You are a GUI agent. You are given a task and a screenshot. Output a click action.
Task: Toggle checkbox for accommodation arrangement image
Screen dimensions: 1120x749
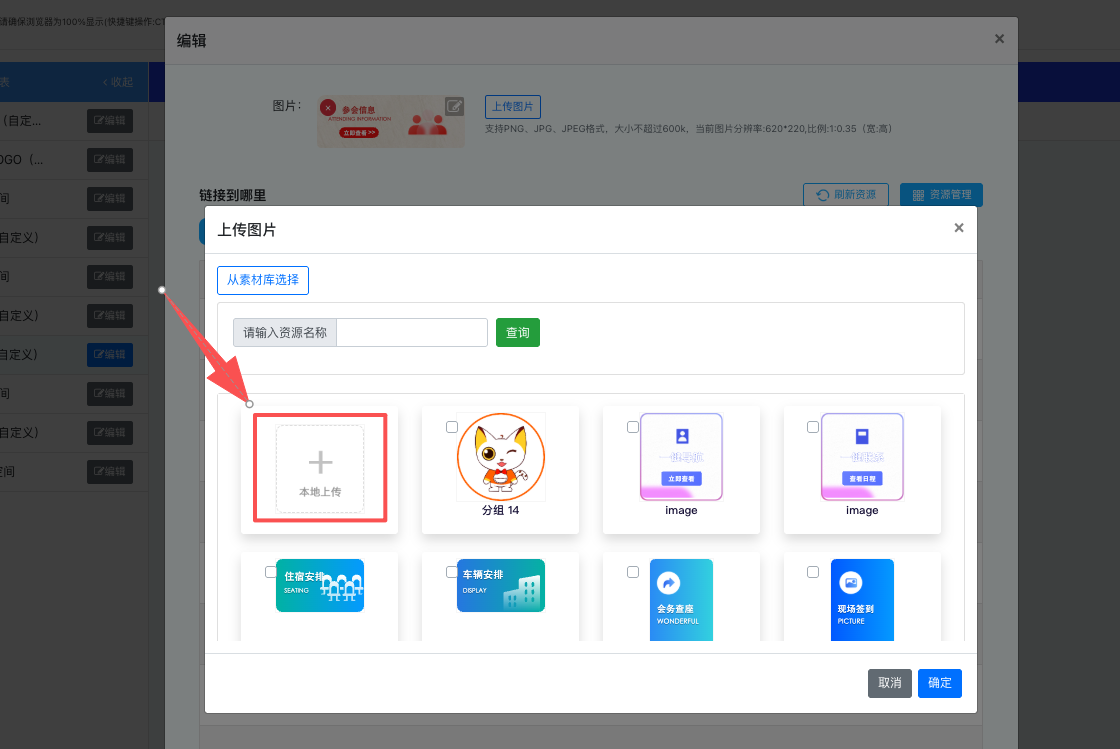pyautogui.click(x=271, y=572)
